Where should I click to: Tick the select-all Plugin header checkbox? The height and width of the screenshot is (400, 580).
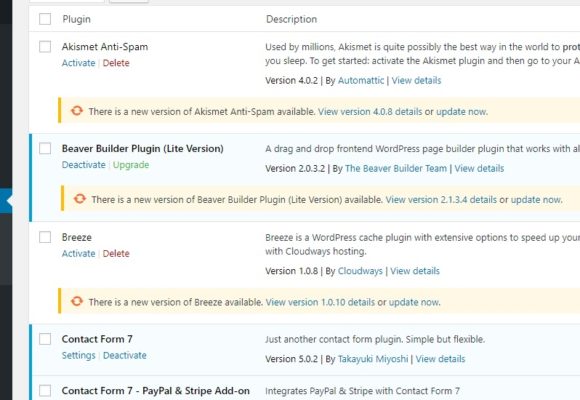[45, 19]
